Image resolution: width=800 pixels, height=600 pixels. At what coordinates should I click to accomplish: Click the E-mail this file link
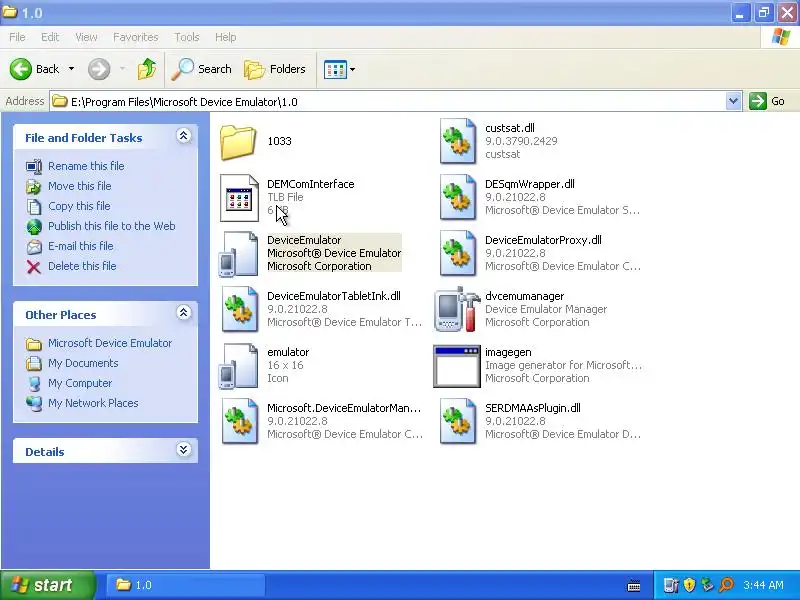pos(81,246)
